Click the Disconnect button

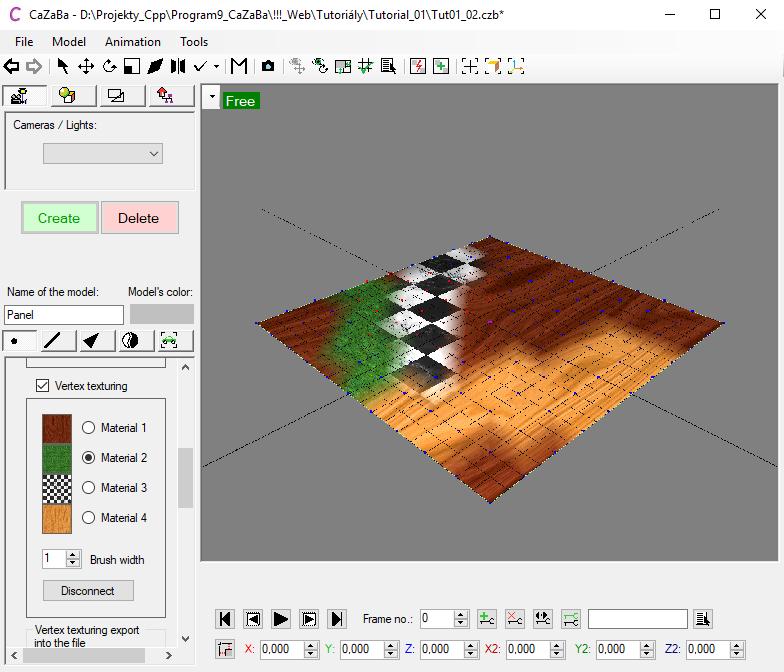pyautogui.click(x=88, y=591)
